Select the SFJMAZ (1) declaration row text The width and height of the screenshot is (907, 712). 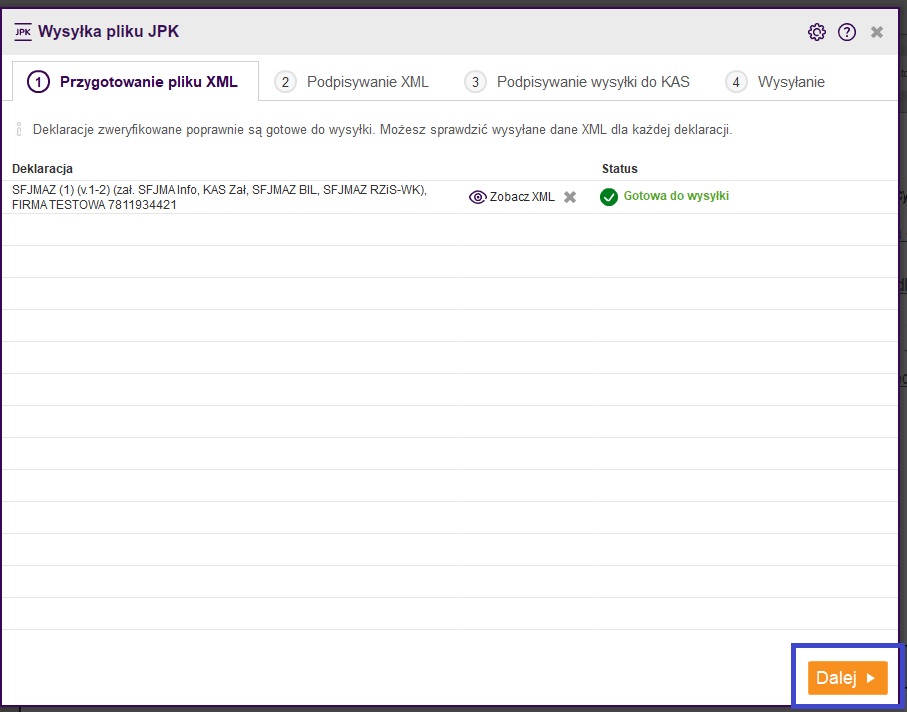click(219, 197)
